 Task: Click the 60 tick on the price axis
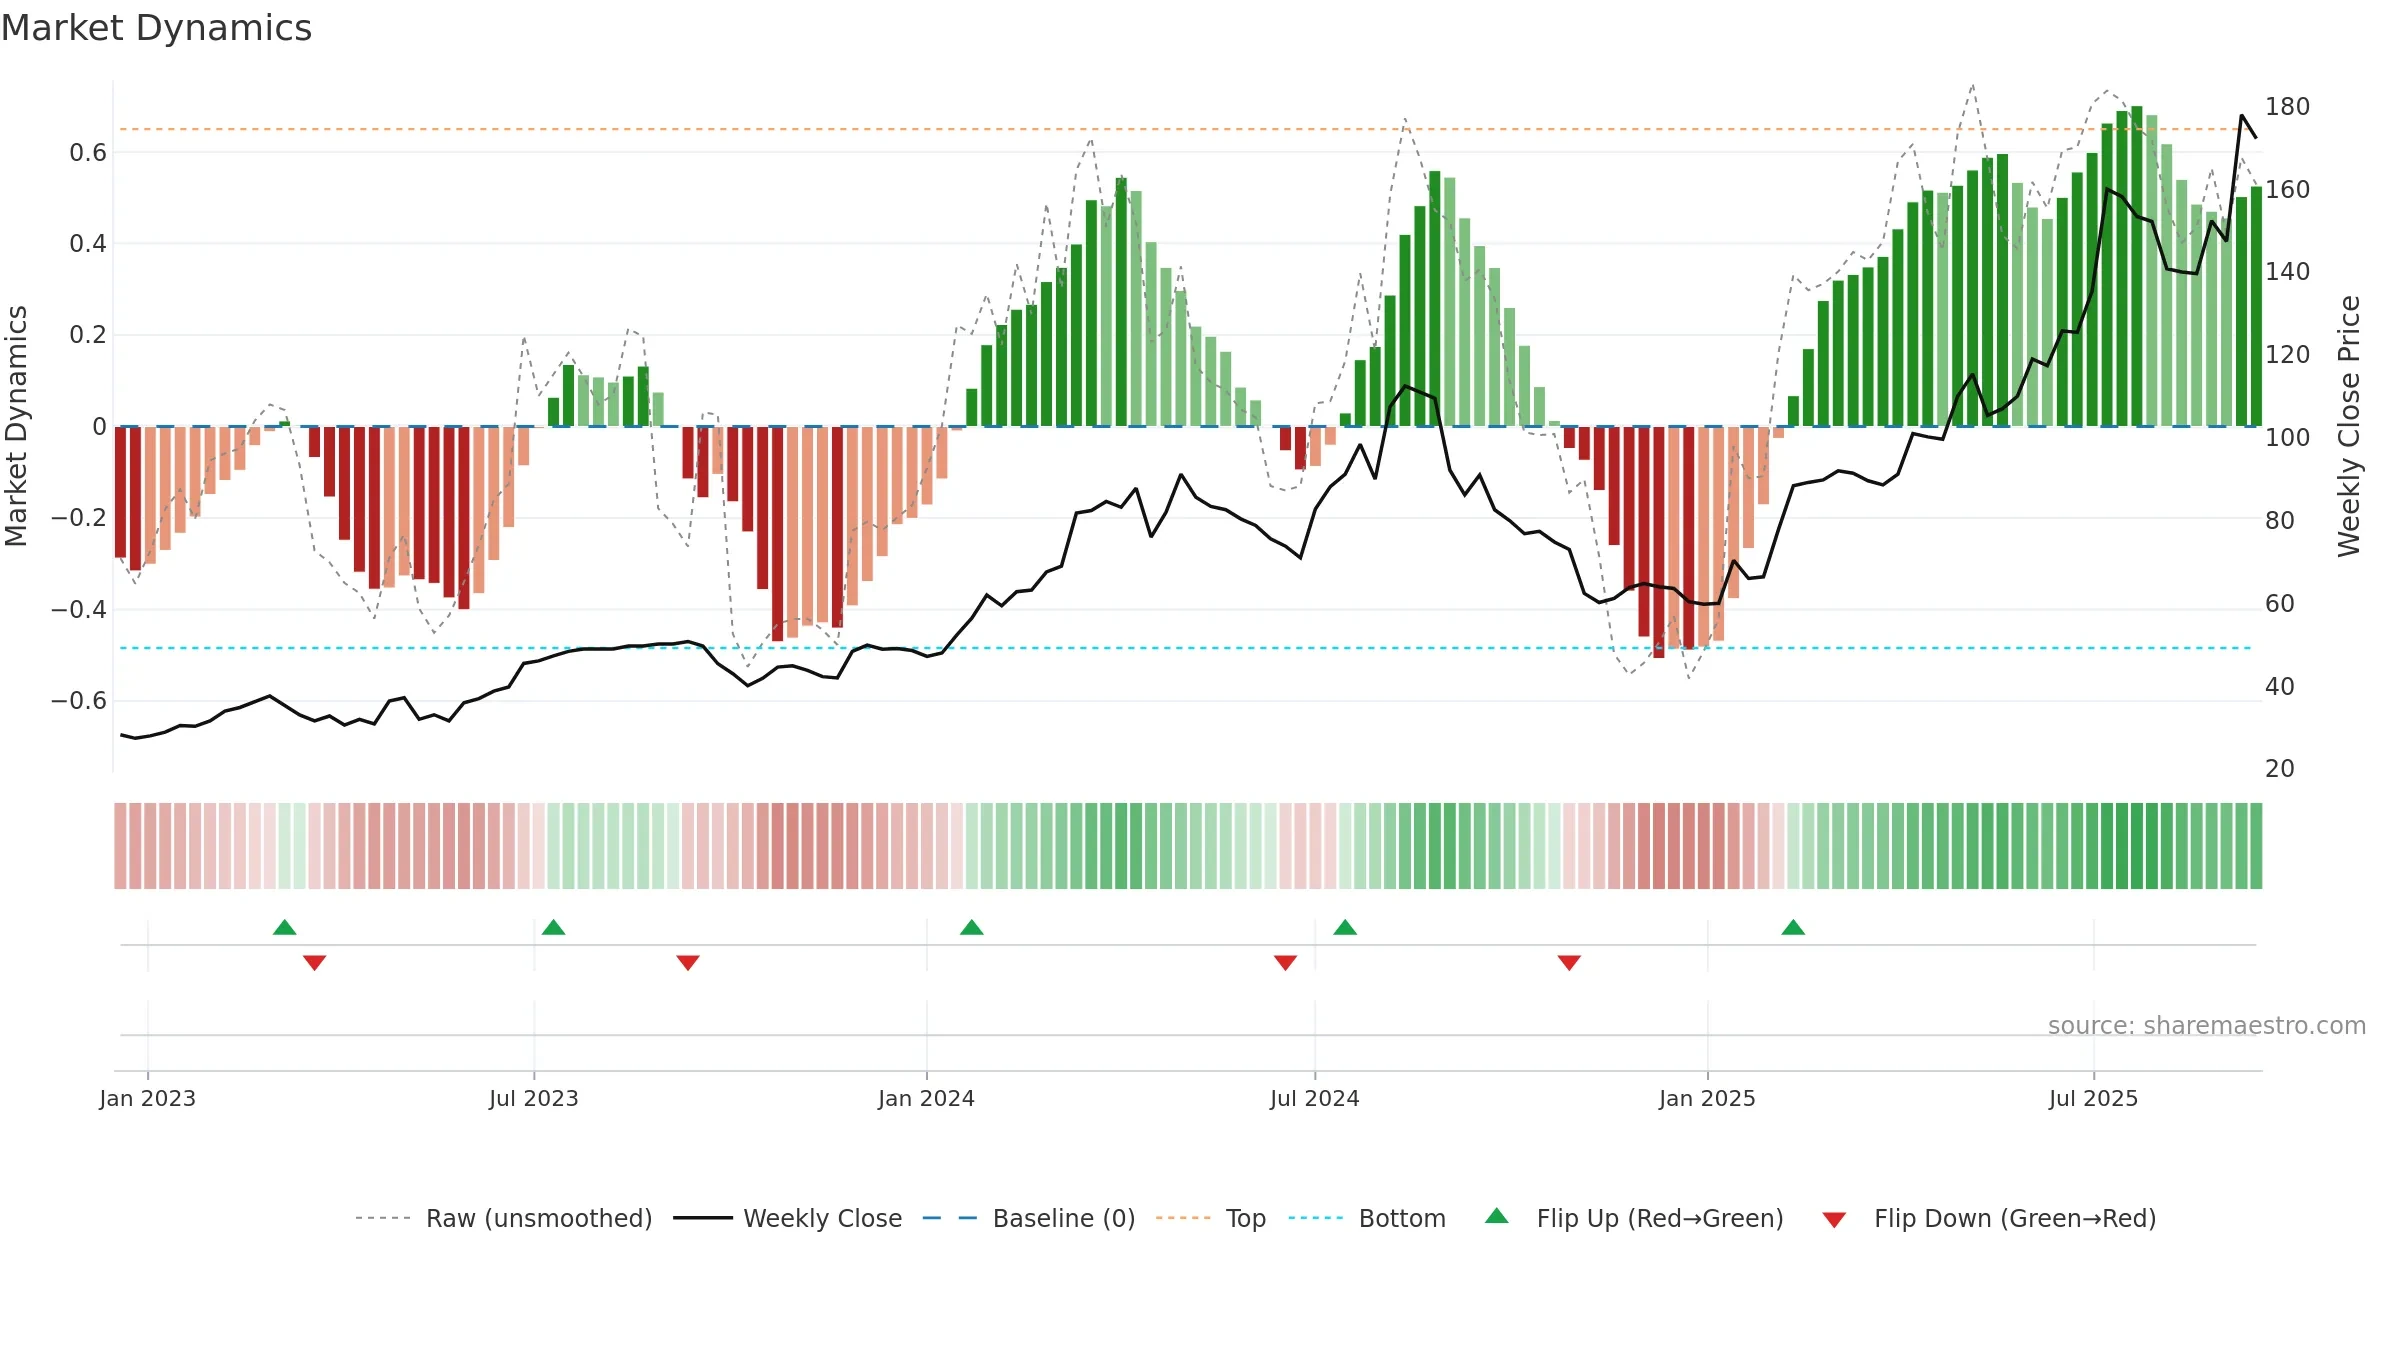pyautogui.click(x=2280, y=604)
